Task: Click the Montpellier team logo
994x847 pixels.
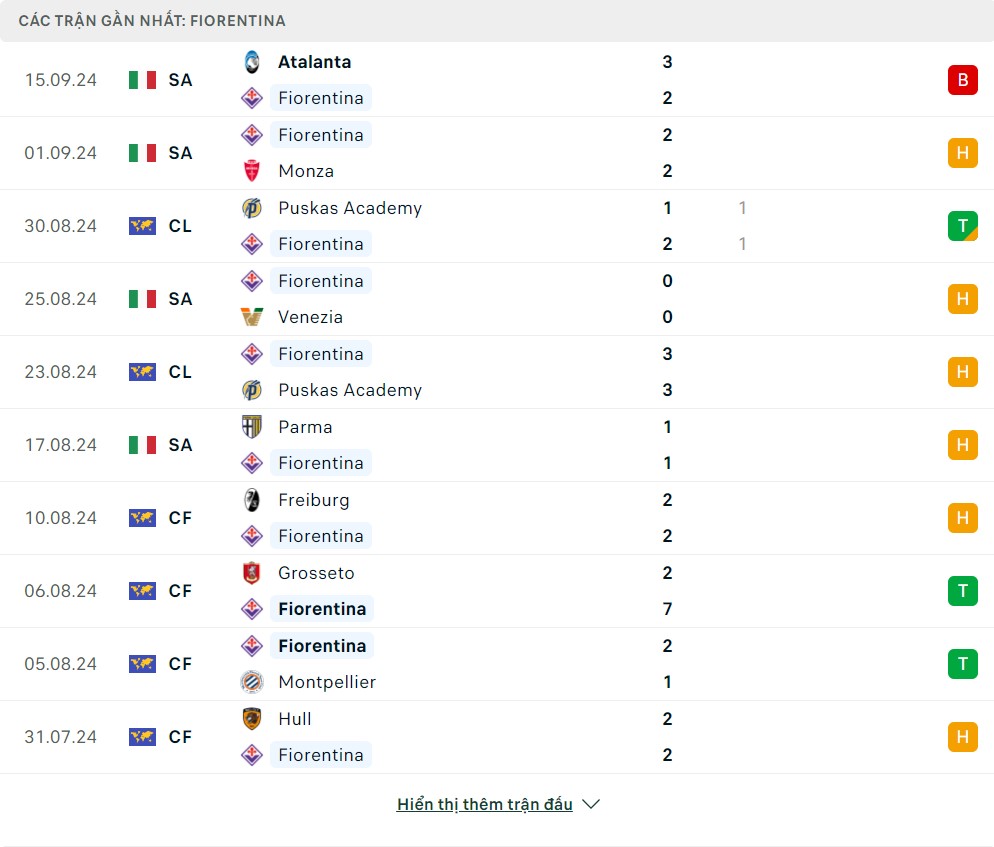Action: tap(252, 682)
